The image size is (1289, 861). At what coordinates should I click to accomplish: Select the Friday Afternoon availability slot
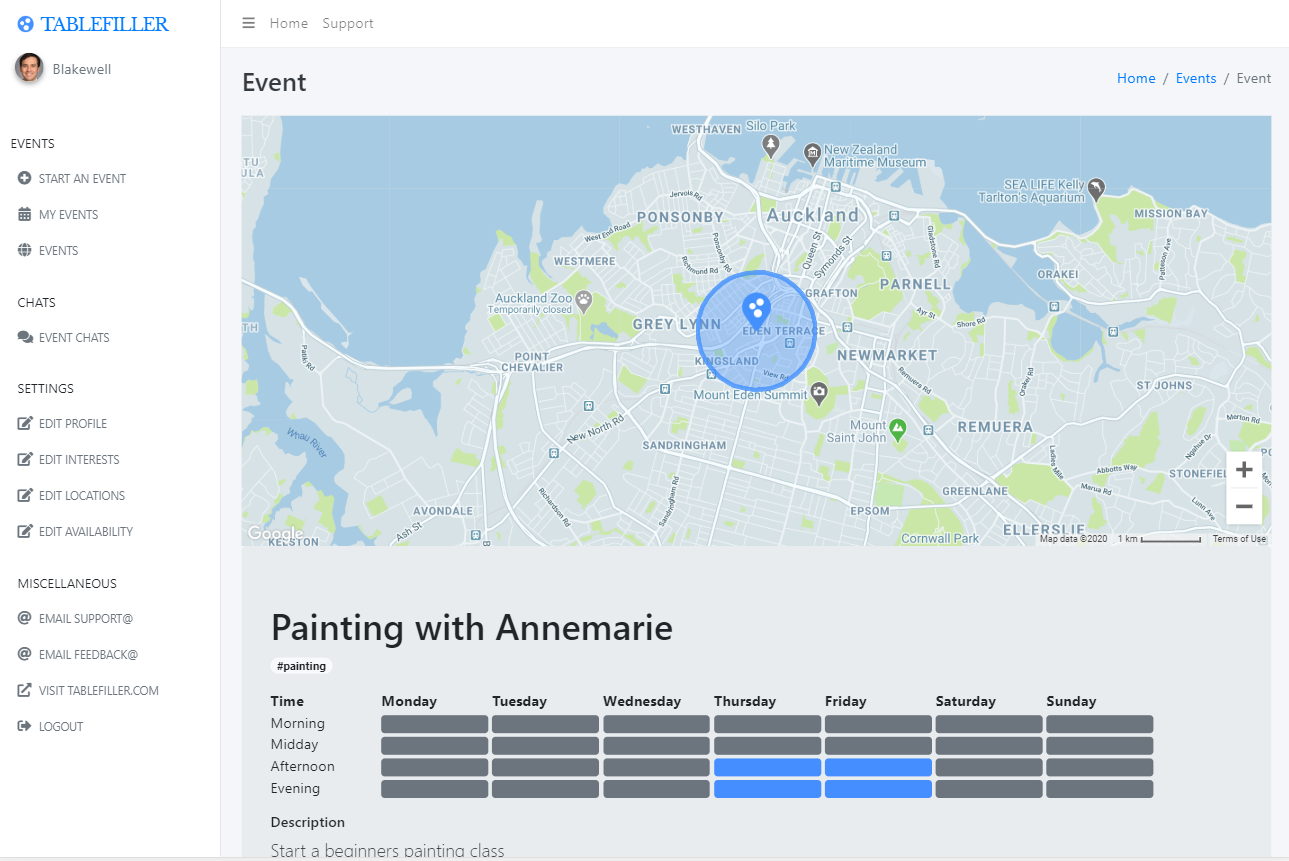(x=878, y=767)
